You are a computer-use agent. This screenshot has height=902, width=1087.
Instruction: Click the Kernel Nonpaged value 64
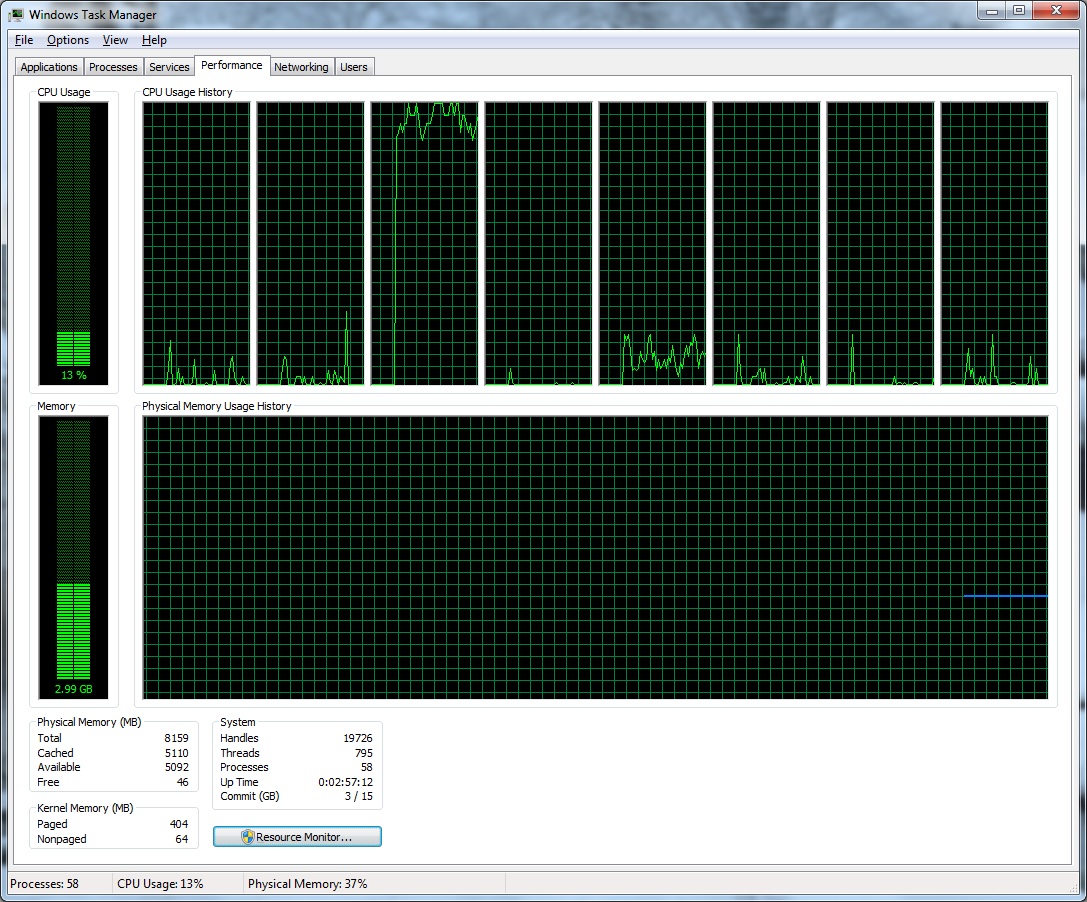(x=182, y=839)
